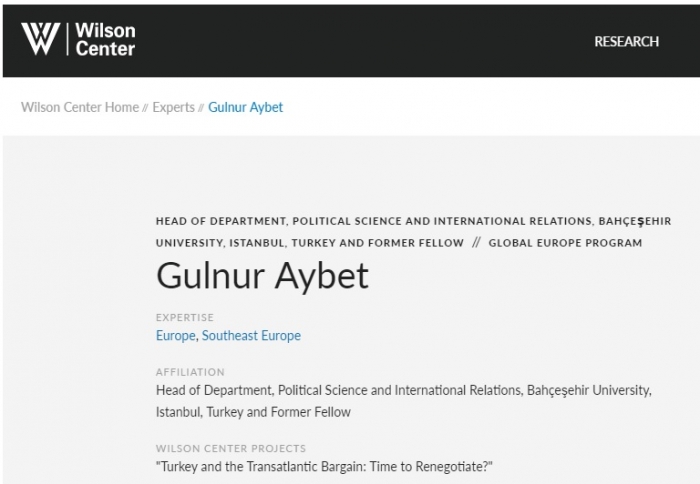Click the slashes between Home and Experts

[x=146, y=108]
